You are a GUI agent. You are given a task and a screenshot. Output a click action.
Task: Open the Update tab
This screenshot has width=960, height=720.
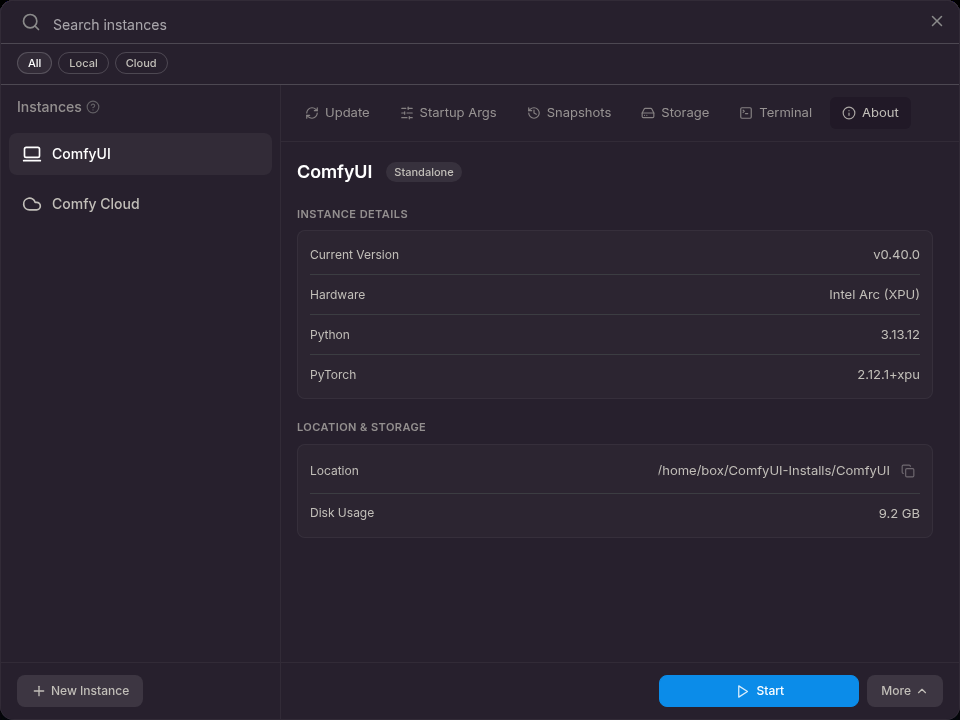click(337, 113)
